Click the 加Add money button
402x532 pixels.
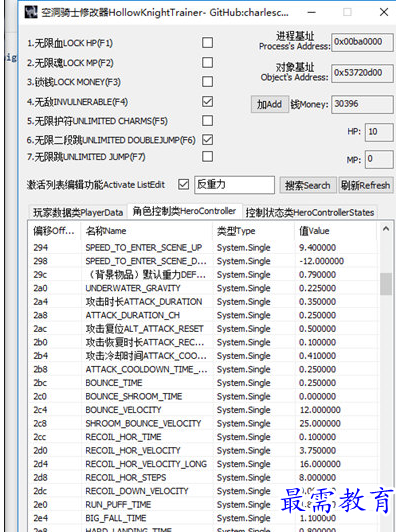(270, 104)
